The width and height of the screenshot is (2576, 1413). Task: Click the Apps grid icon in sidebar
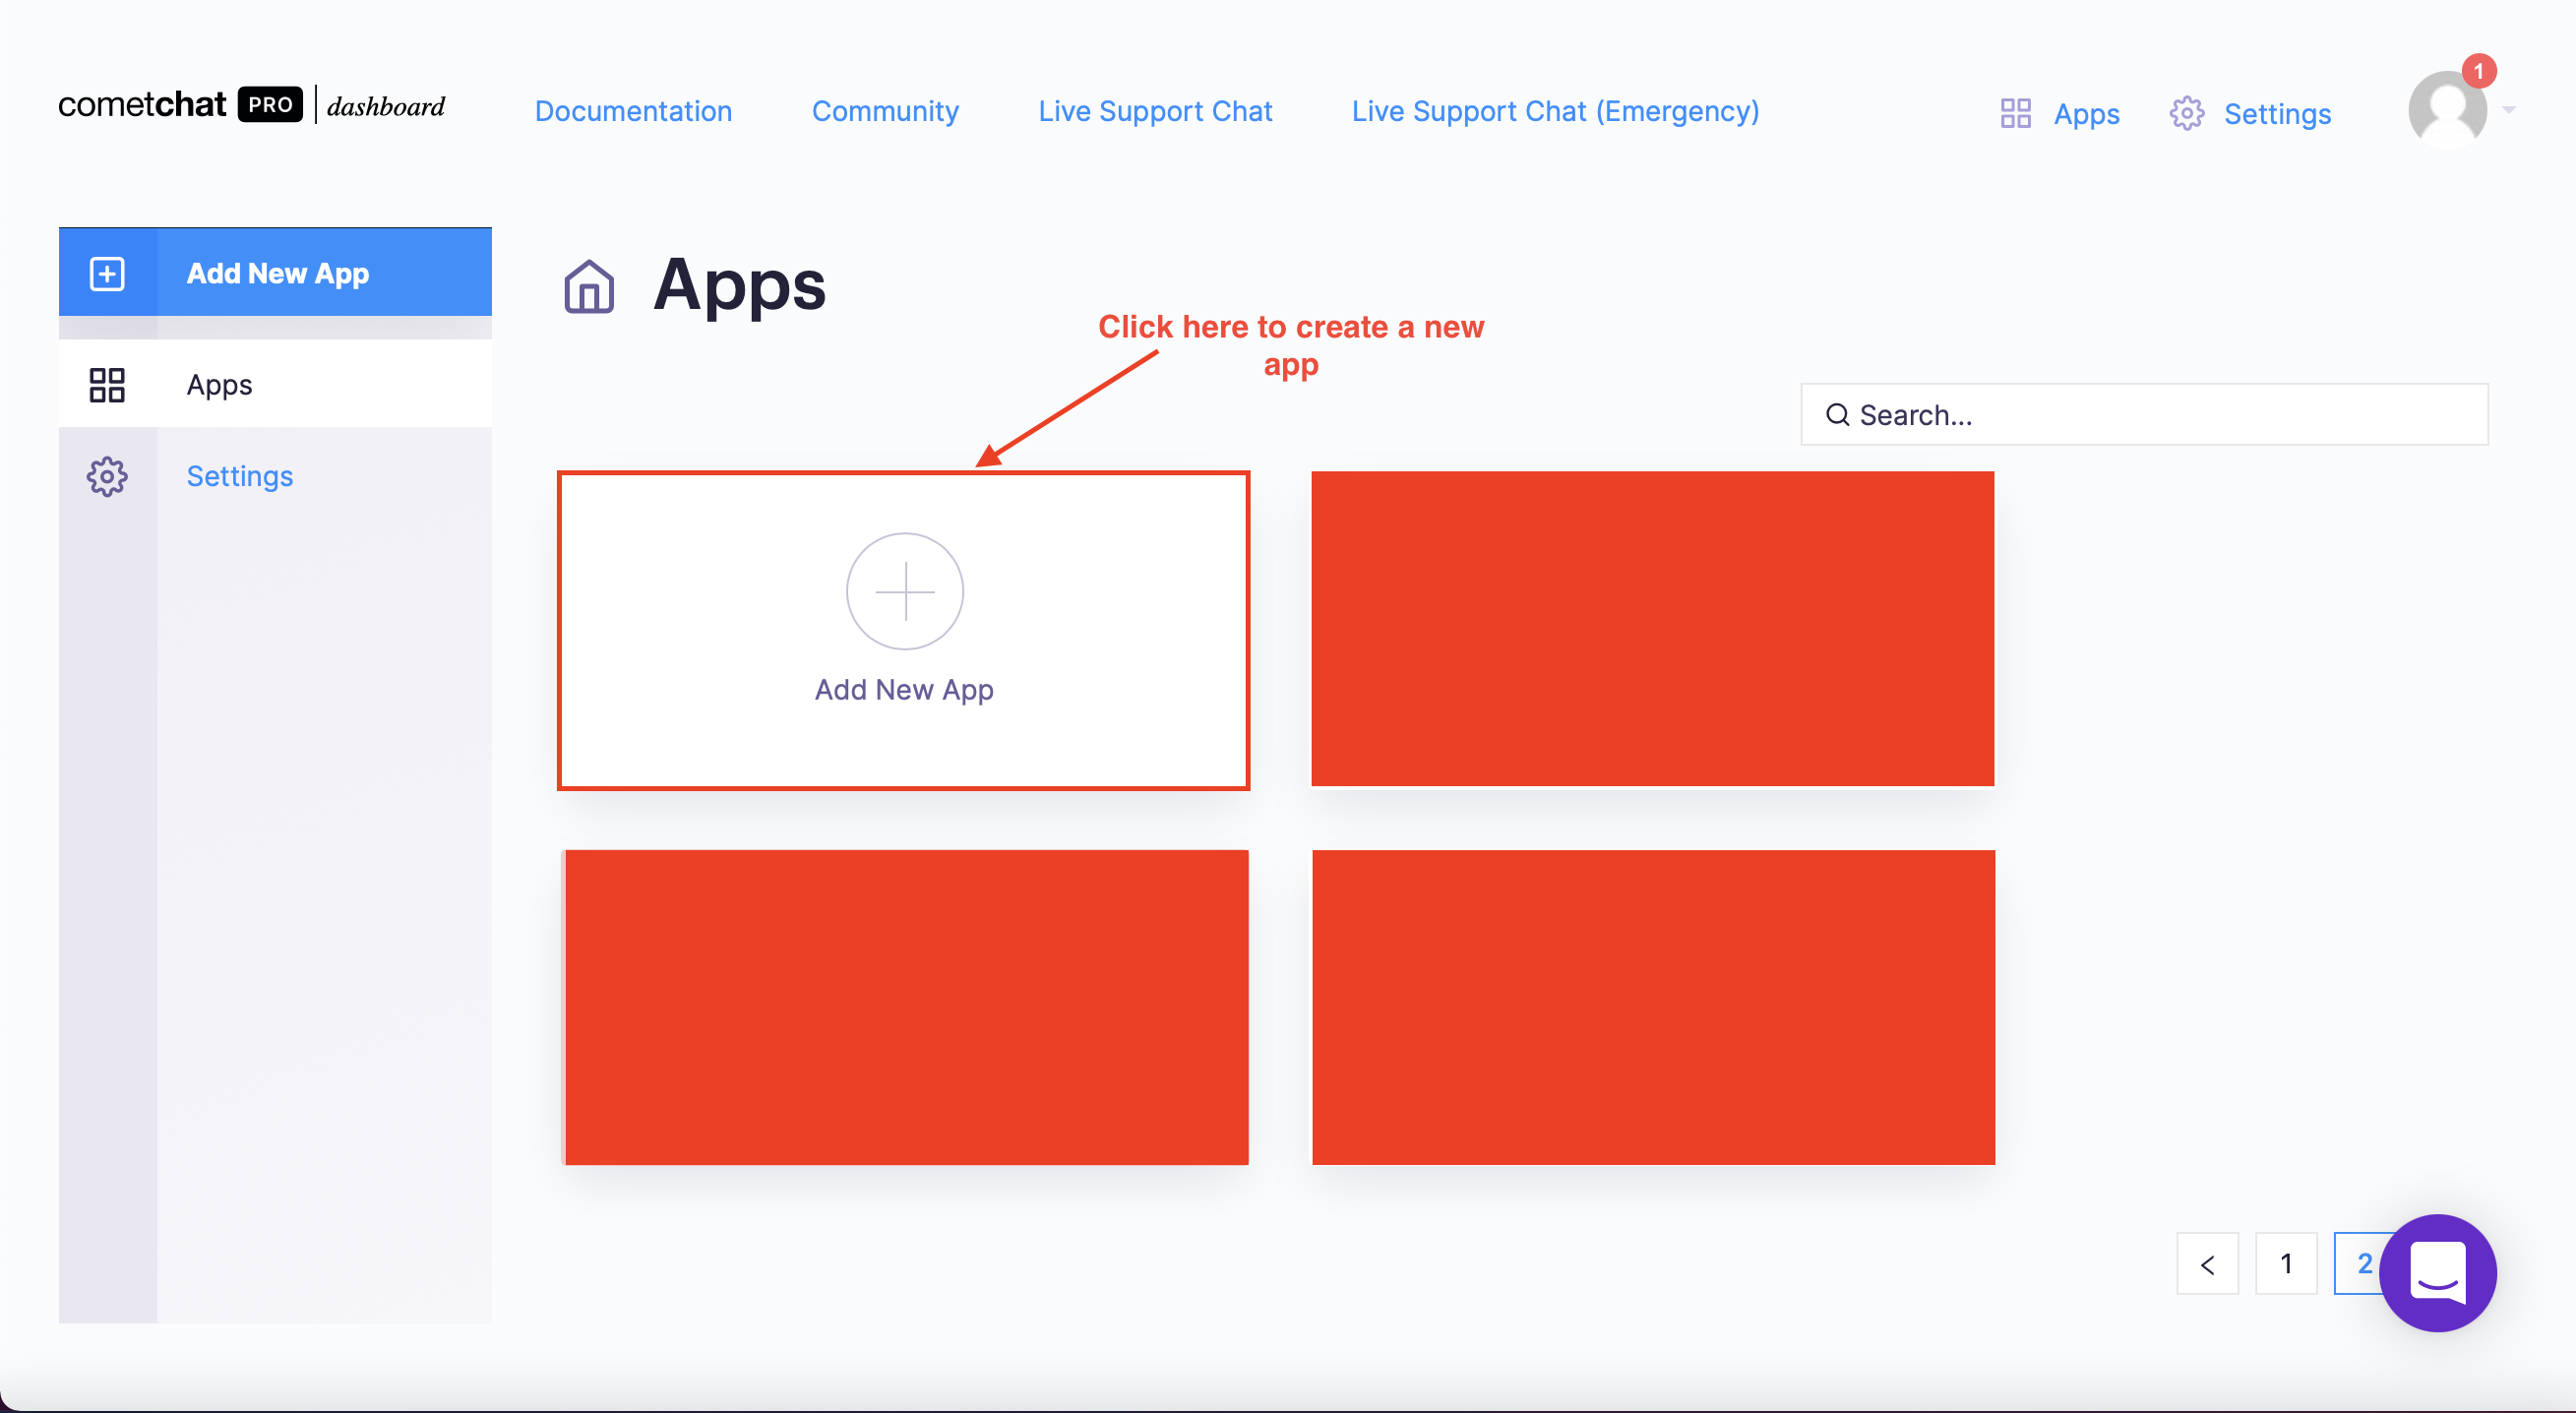[x=108, y=385]
